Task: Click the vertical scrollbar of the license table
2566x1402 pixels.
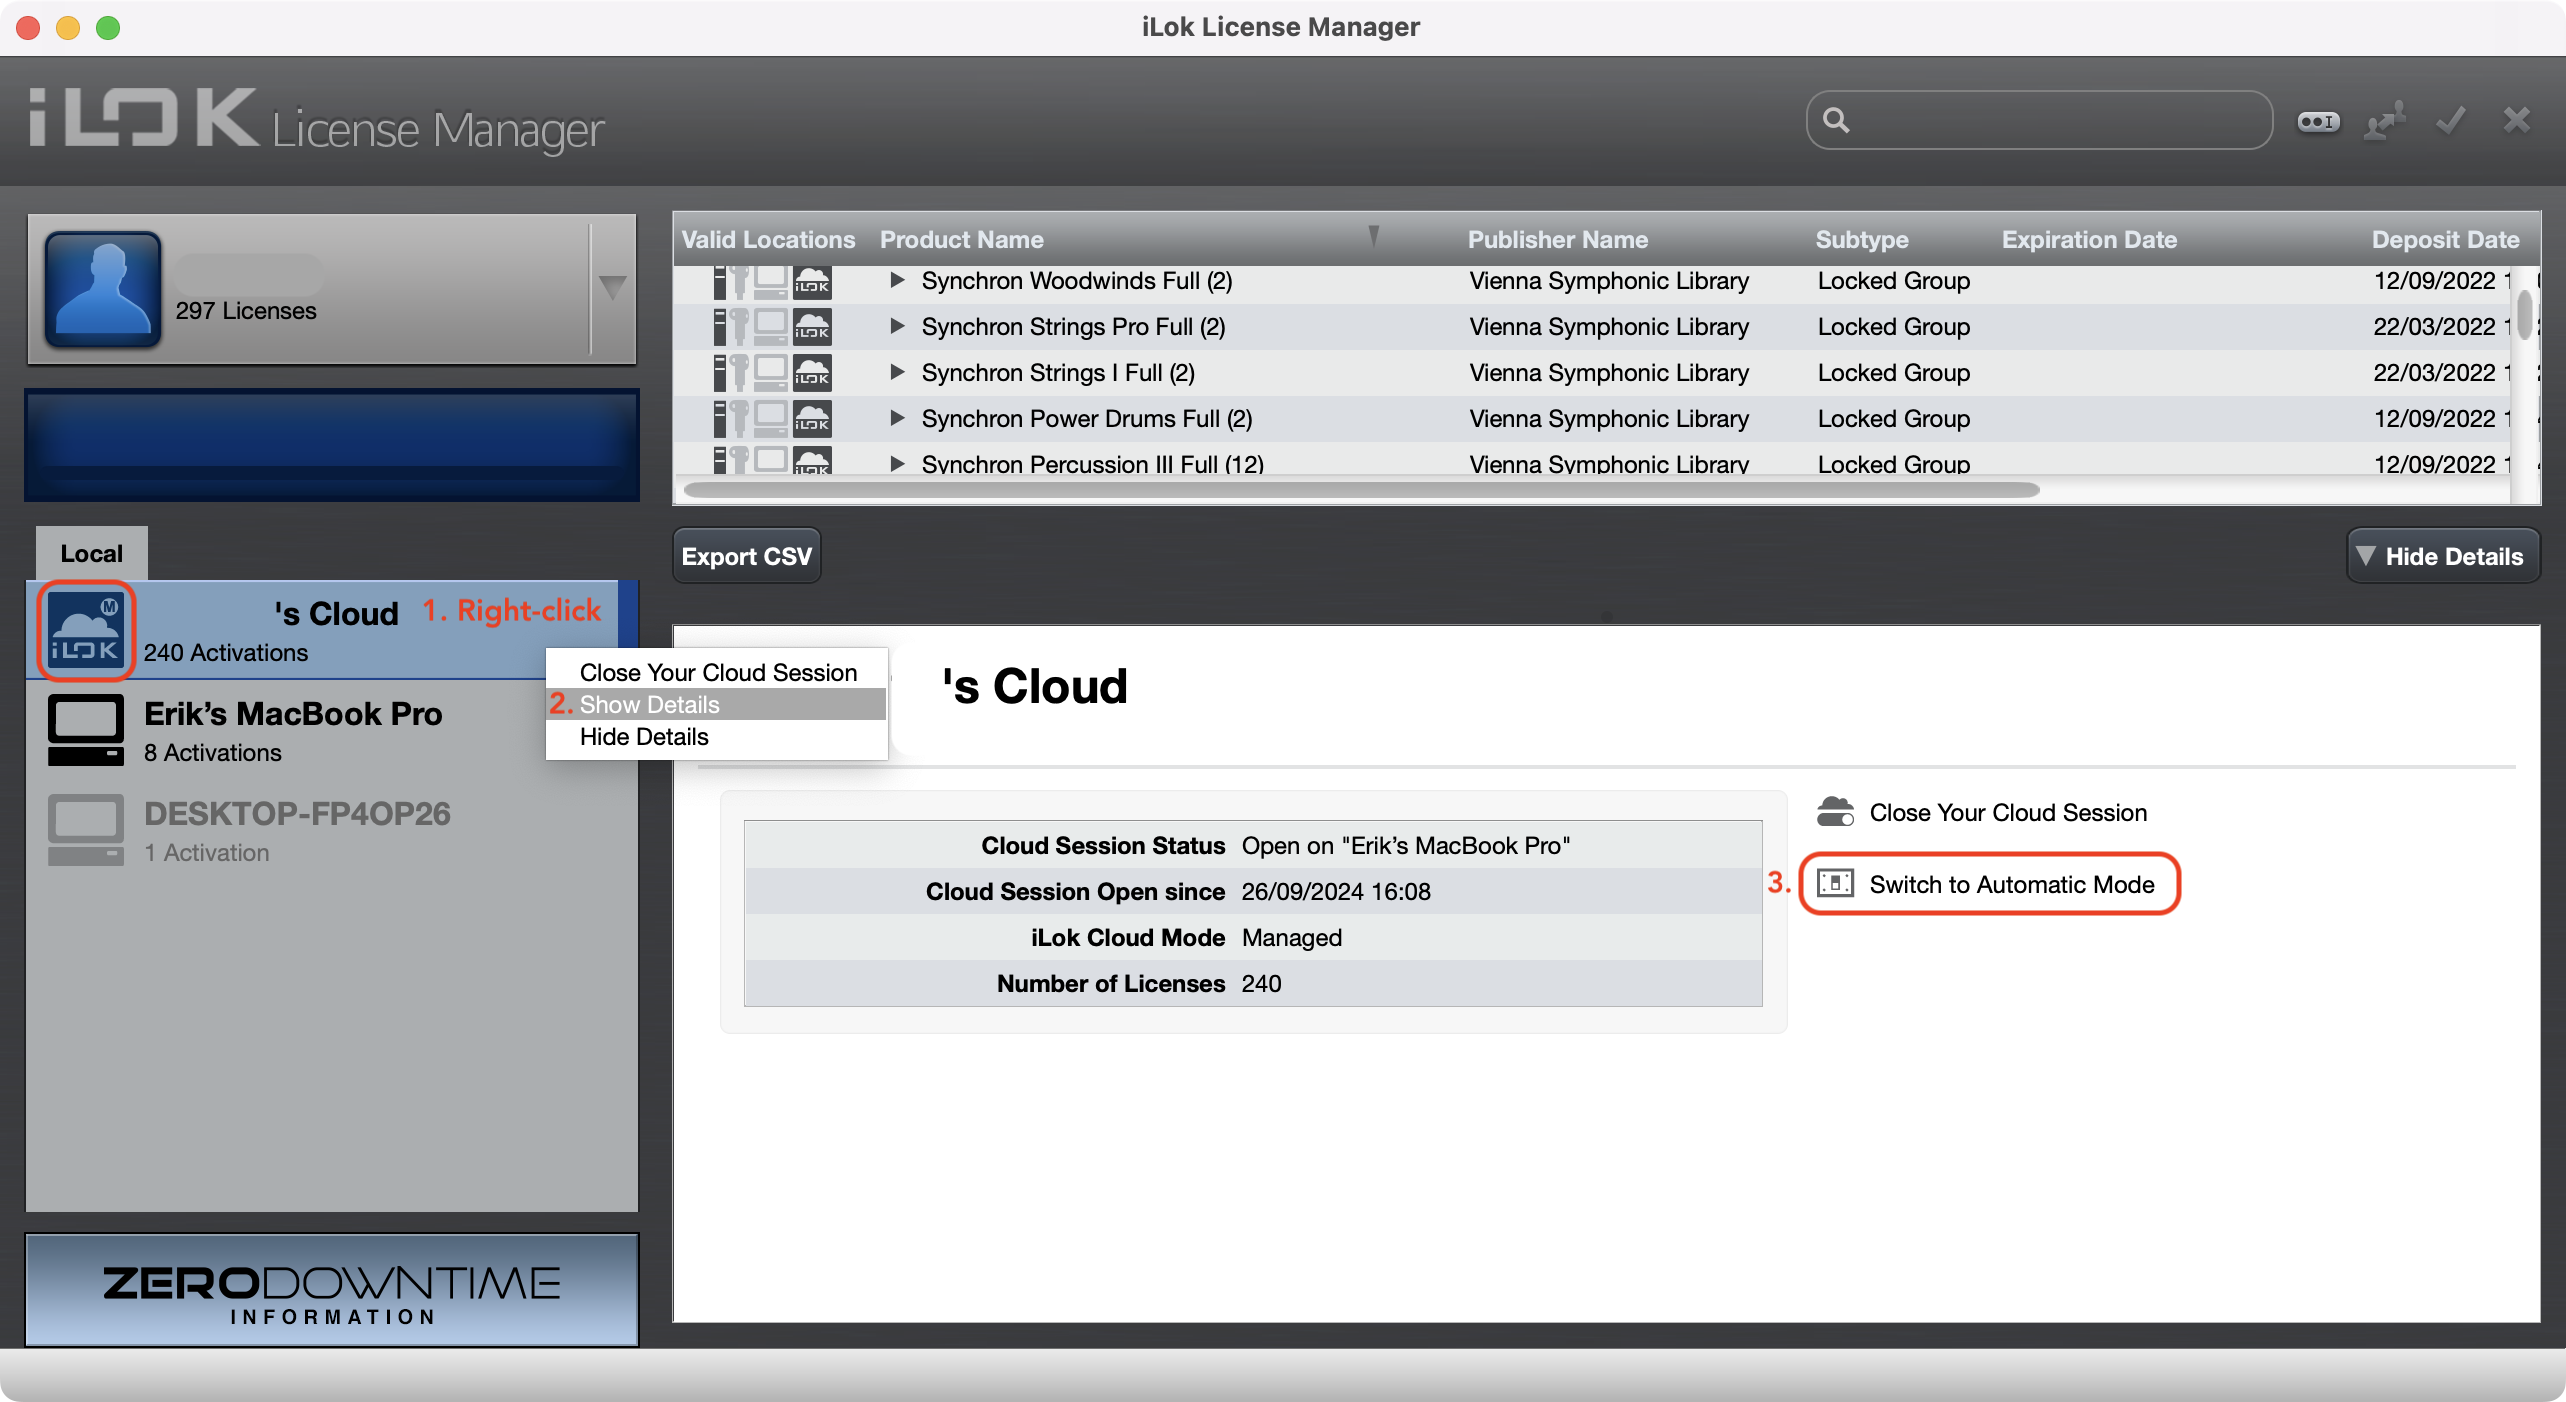Action: [2525, 315]
